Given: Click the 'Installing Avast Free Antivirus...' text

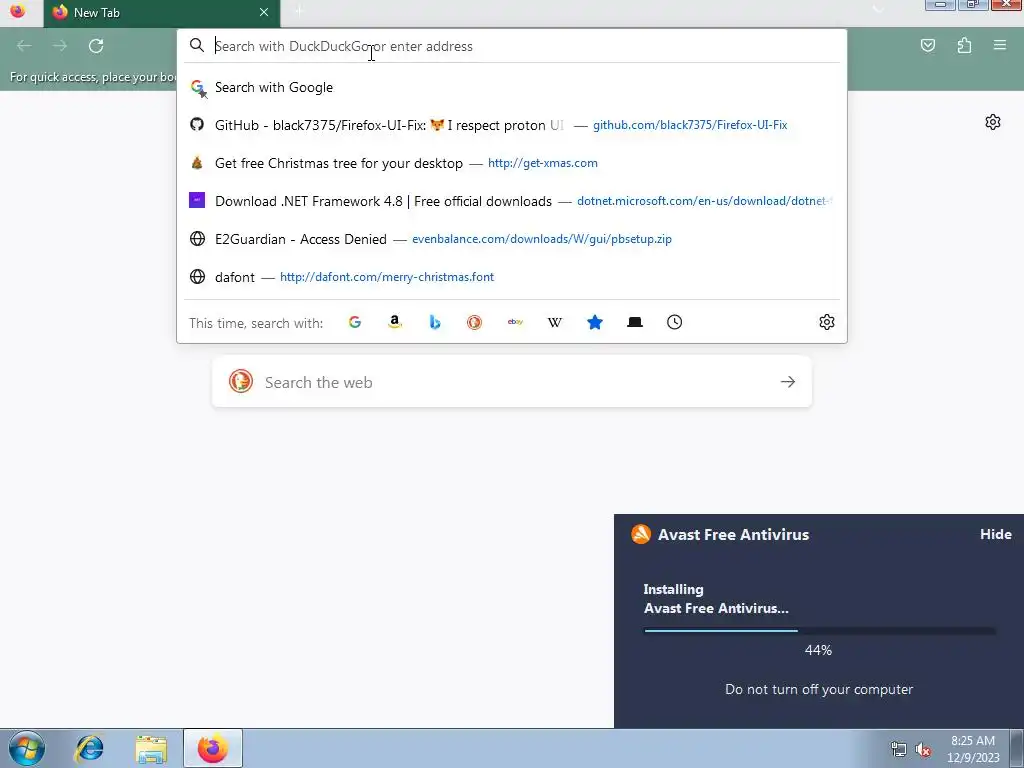Looking at the screenshot, I should tap(716, 598).
